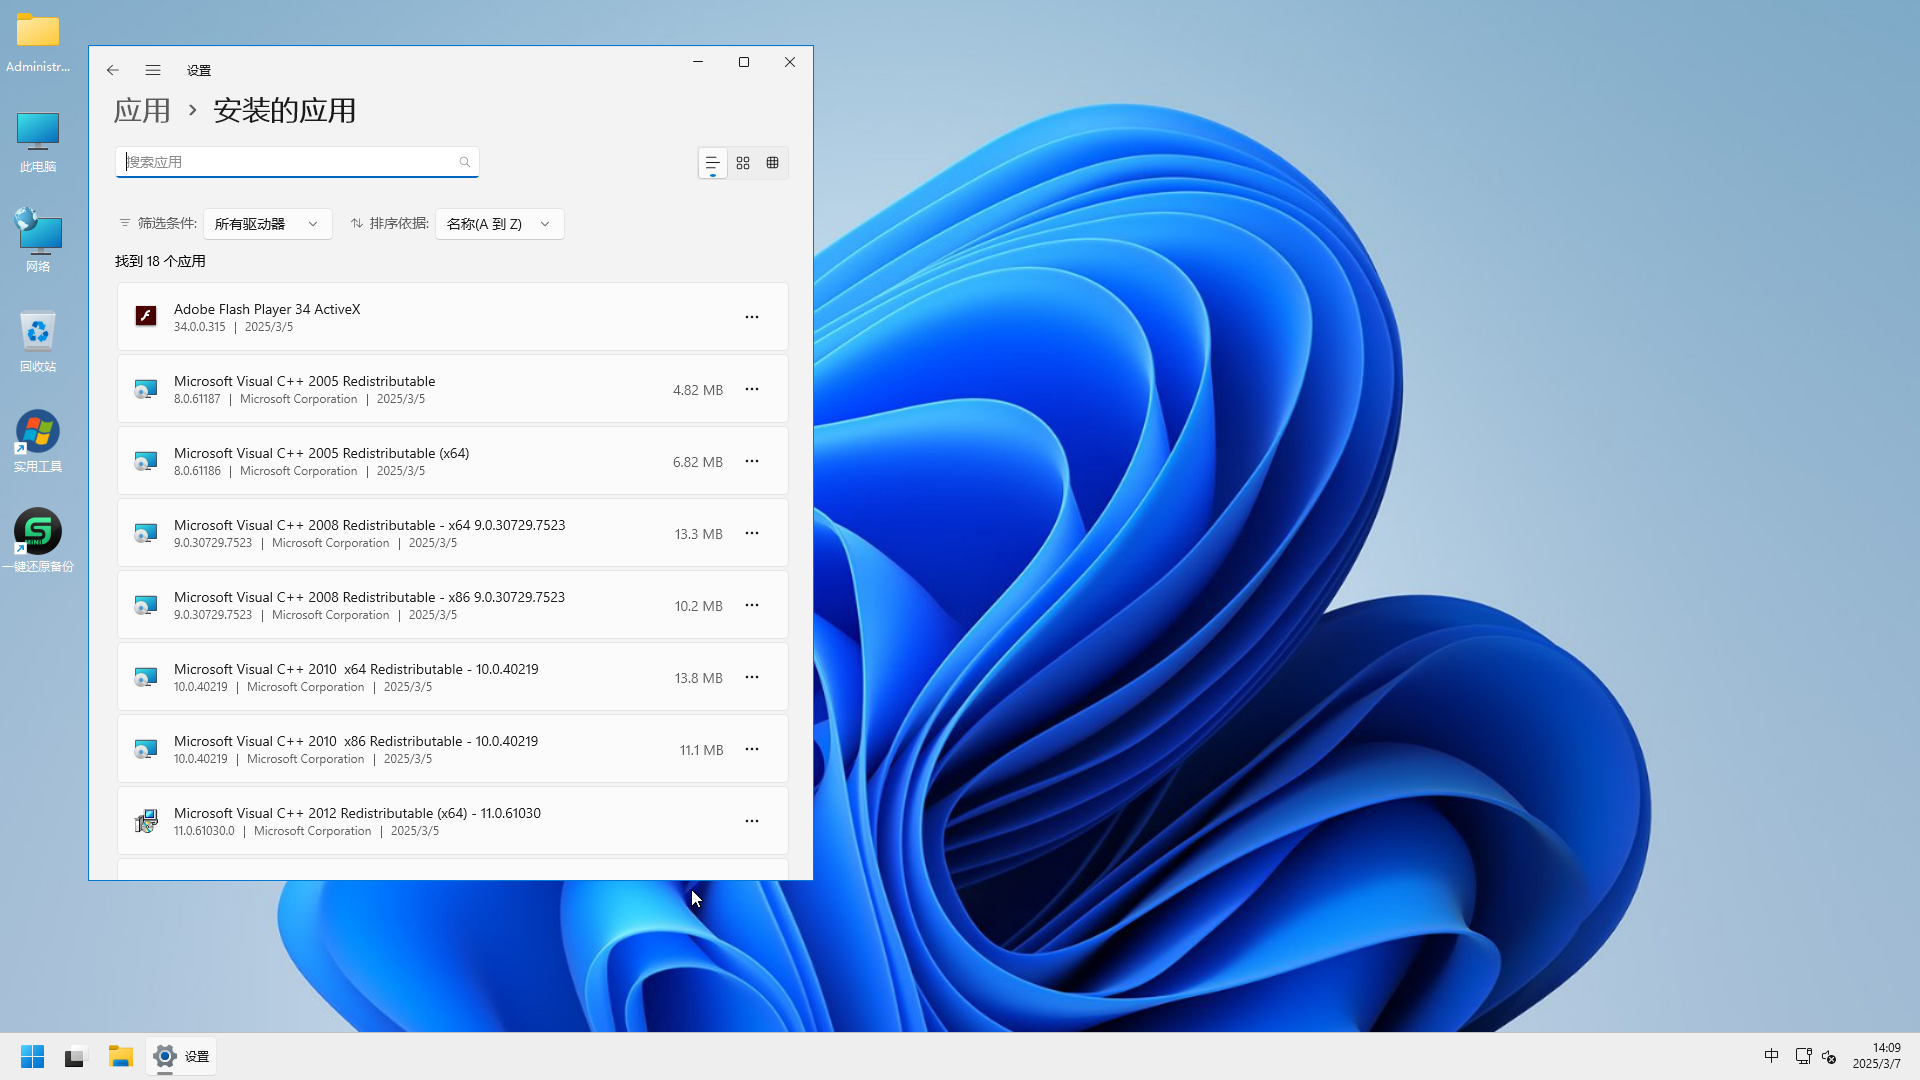Click the 34.0.0.315 version text
Viewport: 1920px width, 1080px height.
(200, 327)
